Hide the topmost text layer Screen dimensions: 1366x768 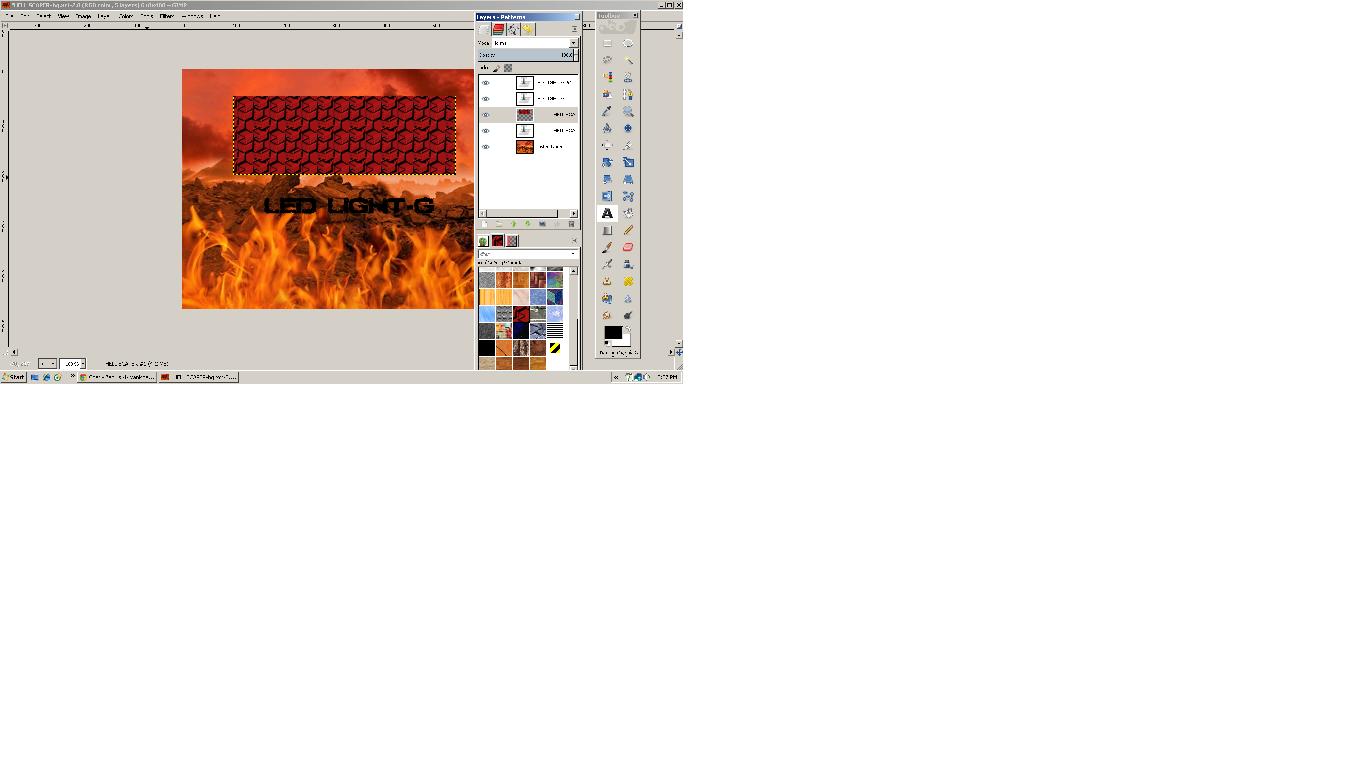pyautogui.click(x=486, y=83)
